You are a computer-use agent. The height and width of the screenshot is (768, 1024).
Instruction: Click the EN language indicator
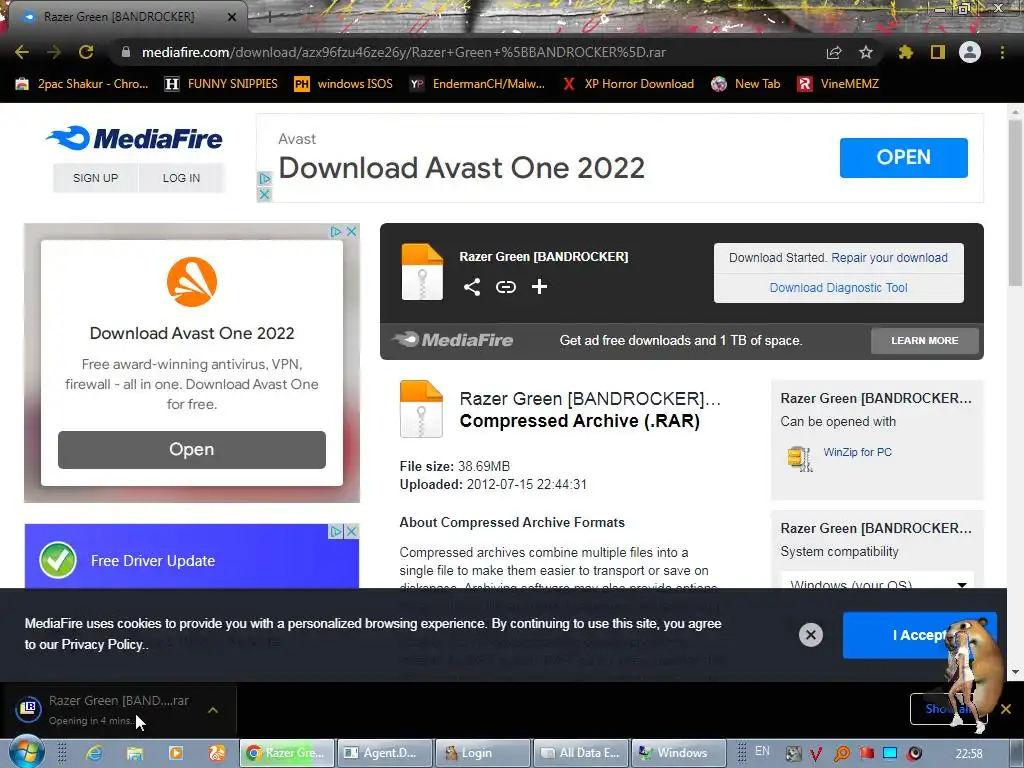762,751
